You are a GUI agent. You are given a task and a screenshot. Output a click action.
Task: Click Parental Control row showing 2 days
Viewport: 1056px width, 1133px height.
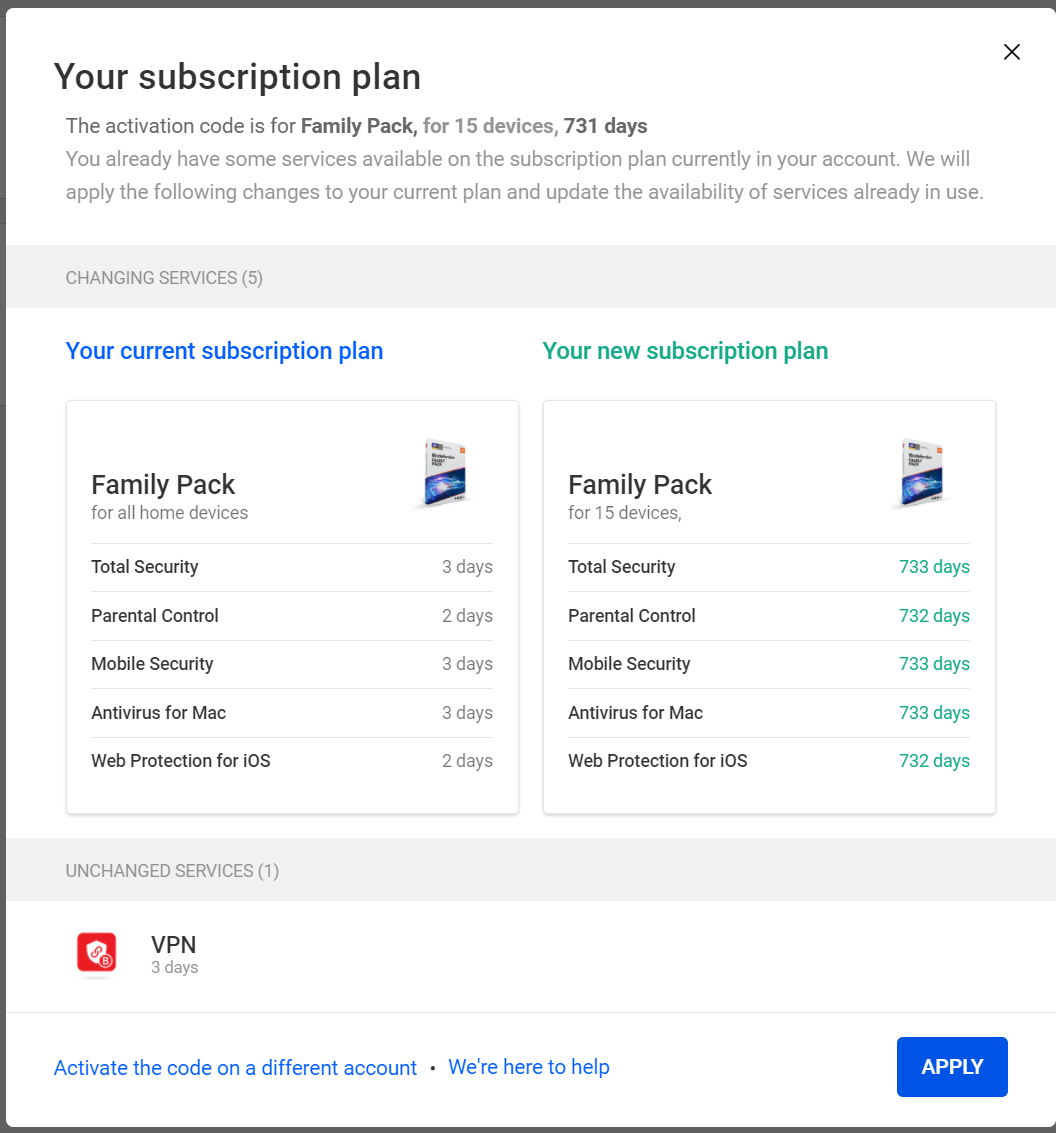pos(291,616)
